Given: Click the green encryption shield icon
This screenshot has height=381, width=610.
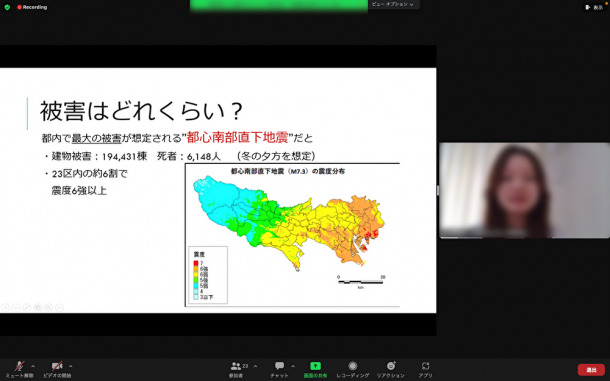Looking at the screenshot, I should (7, 7).
